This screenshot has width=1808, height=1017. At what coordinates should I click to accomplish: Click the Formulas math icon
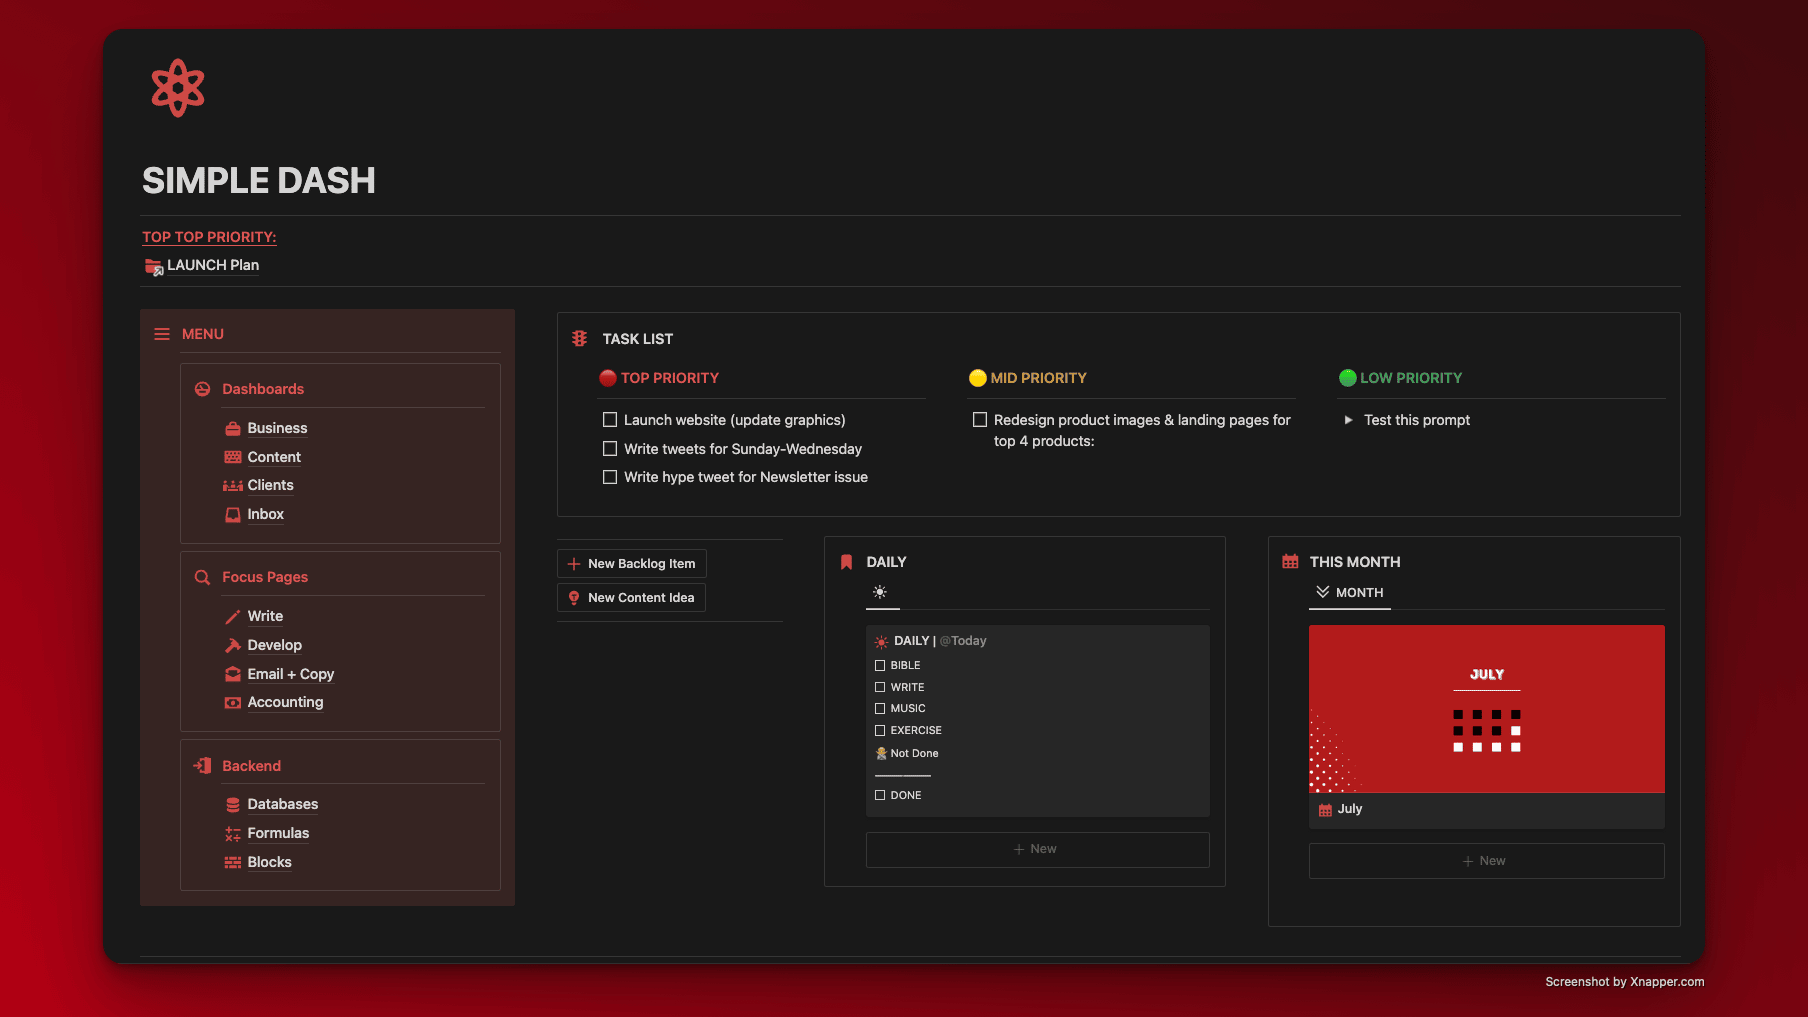click(233, 834)
